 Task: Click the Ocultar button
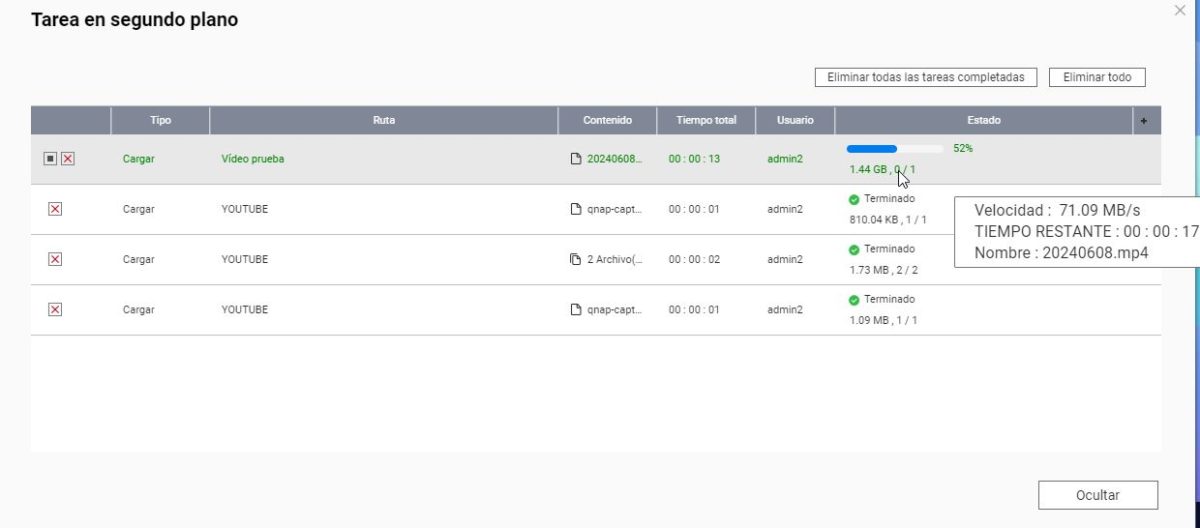click(x=1098, y=495)
